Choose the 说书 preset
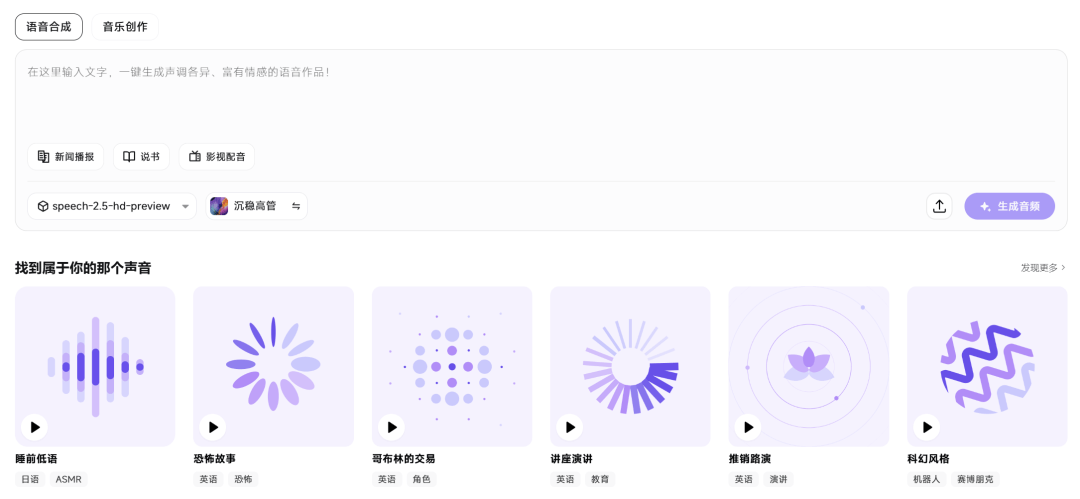 [141, 157]
